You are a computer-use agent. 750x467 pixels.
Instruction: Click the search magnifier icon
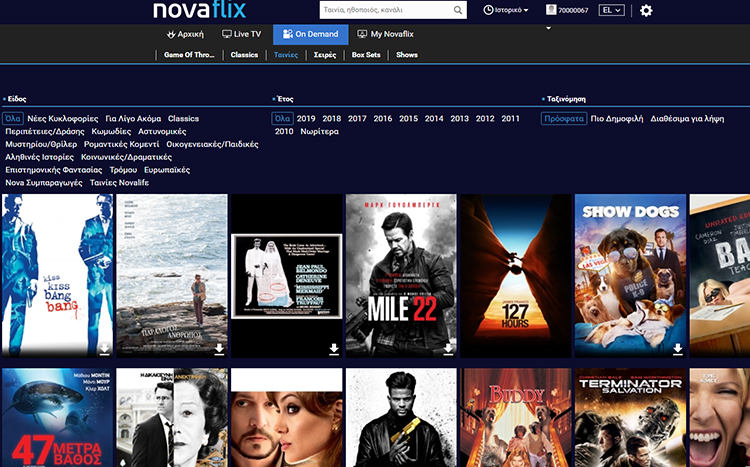coord(458,10)
